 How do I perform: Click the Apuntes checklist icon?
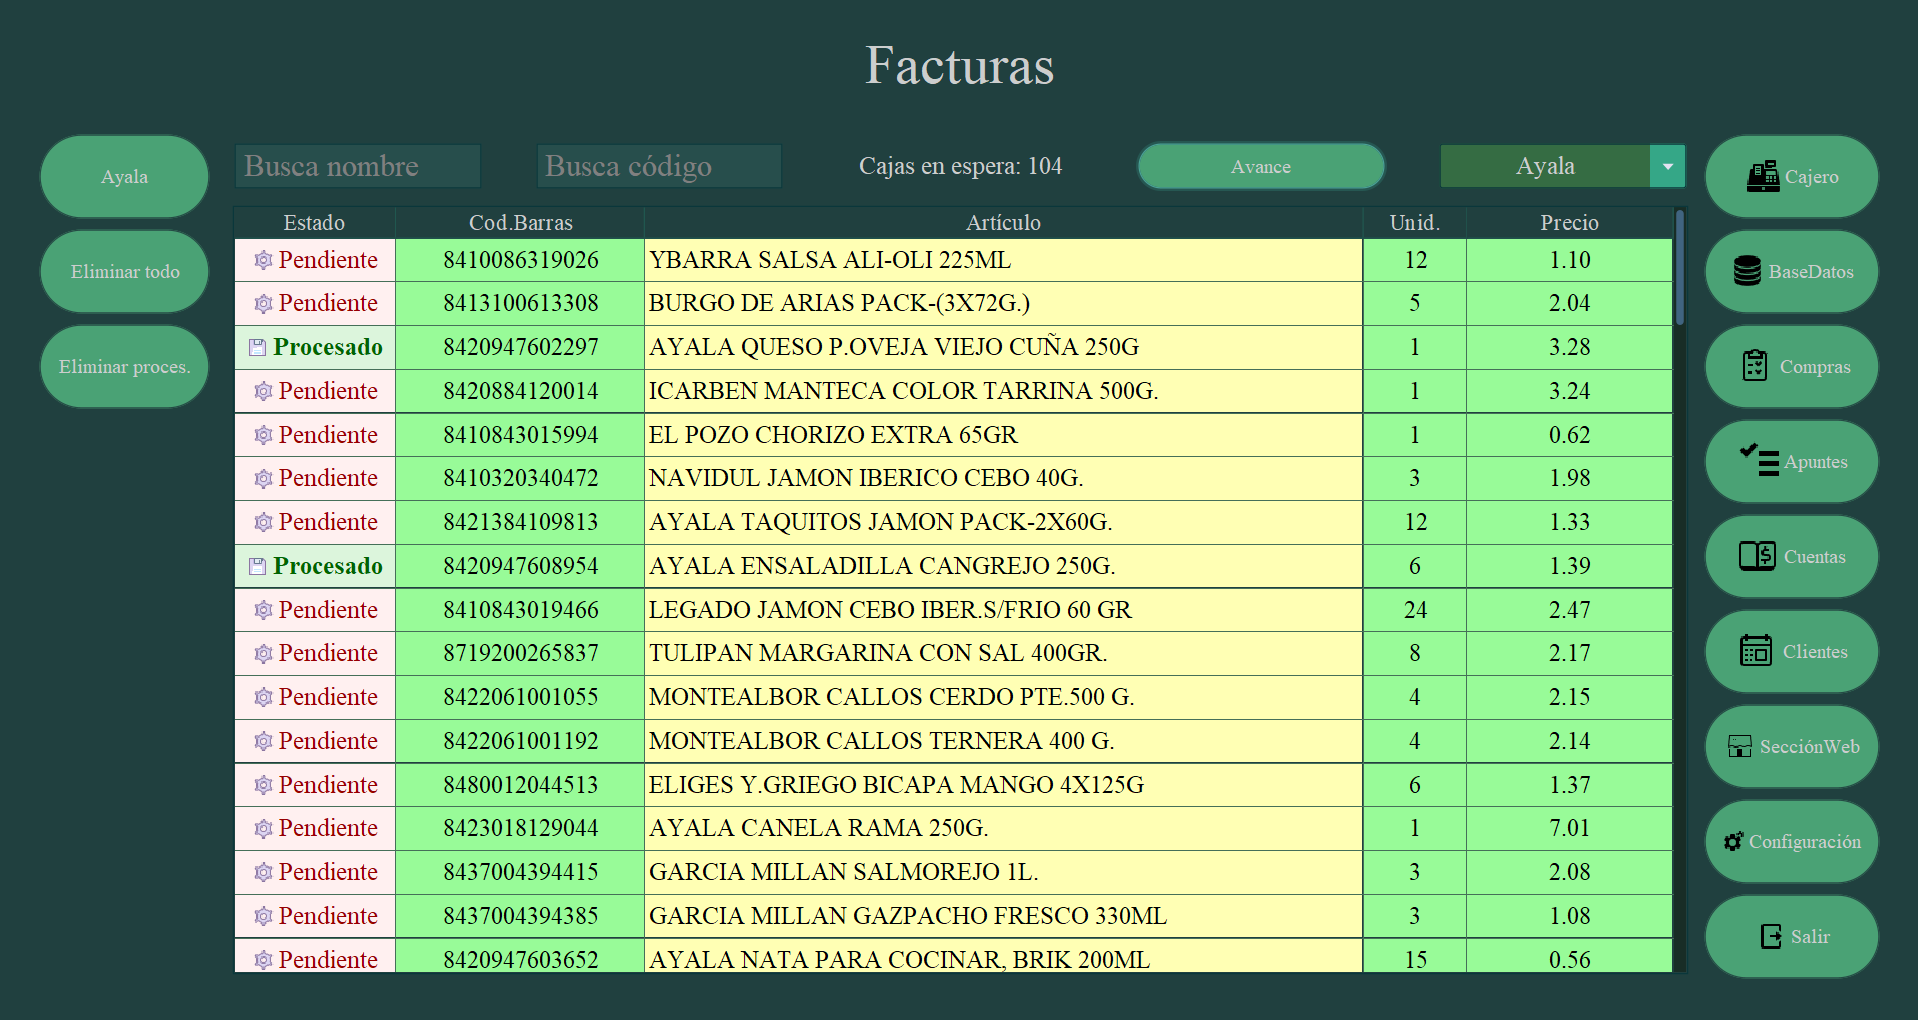click(x=1759, y=461)
